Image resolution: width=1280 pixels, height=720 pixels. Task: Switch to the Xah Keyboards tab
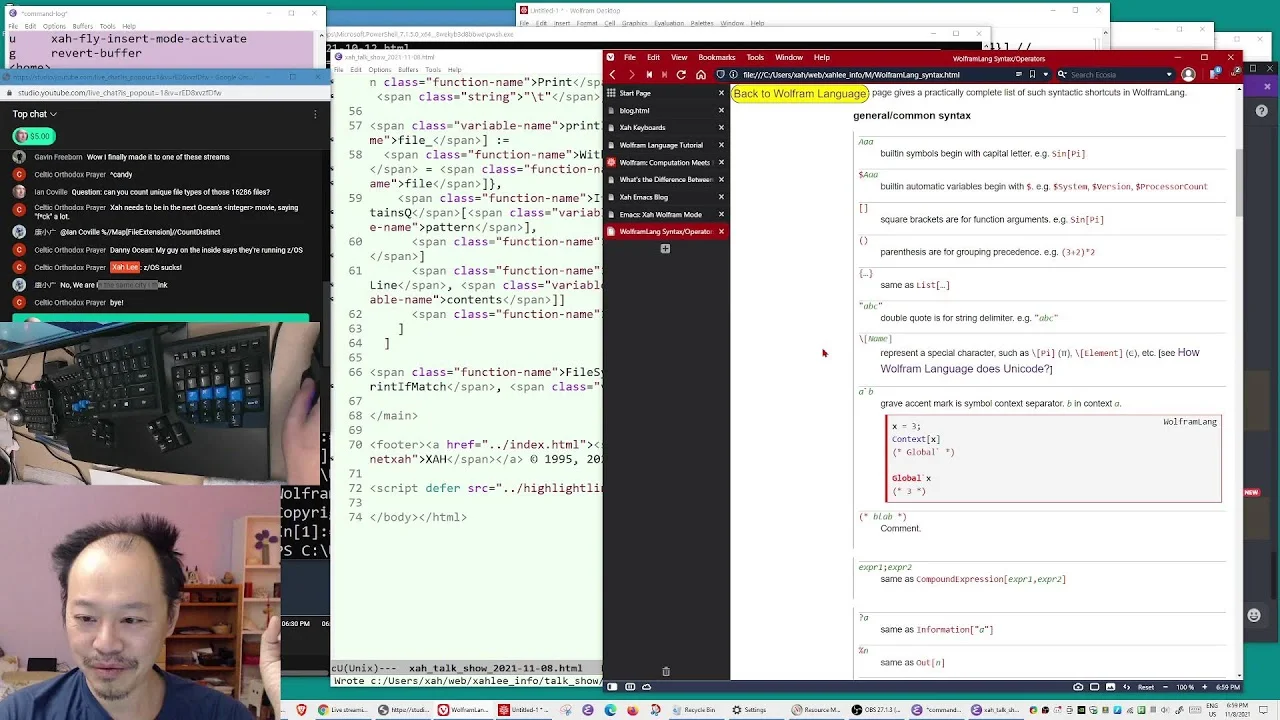coord(660,127)
